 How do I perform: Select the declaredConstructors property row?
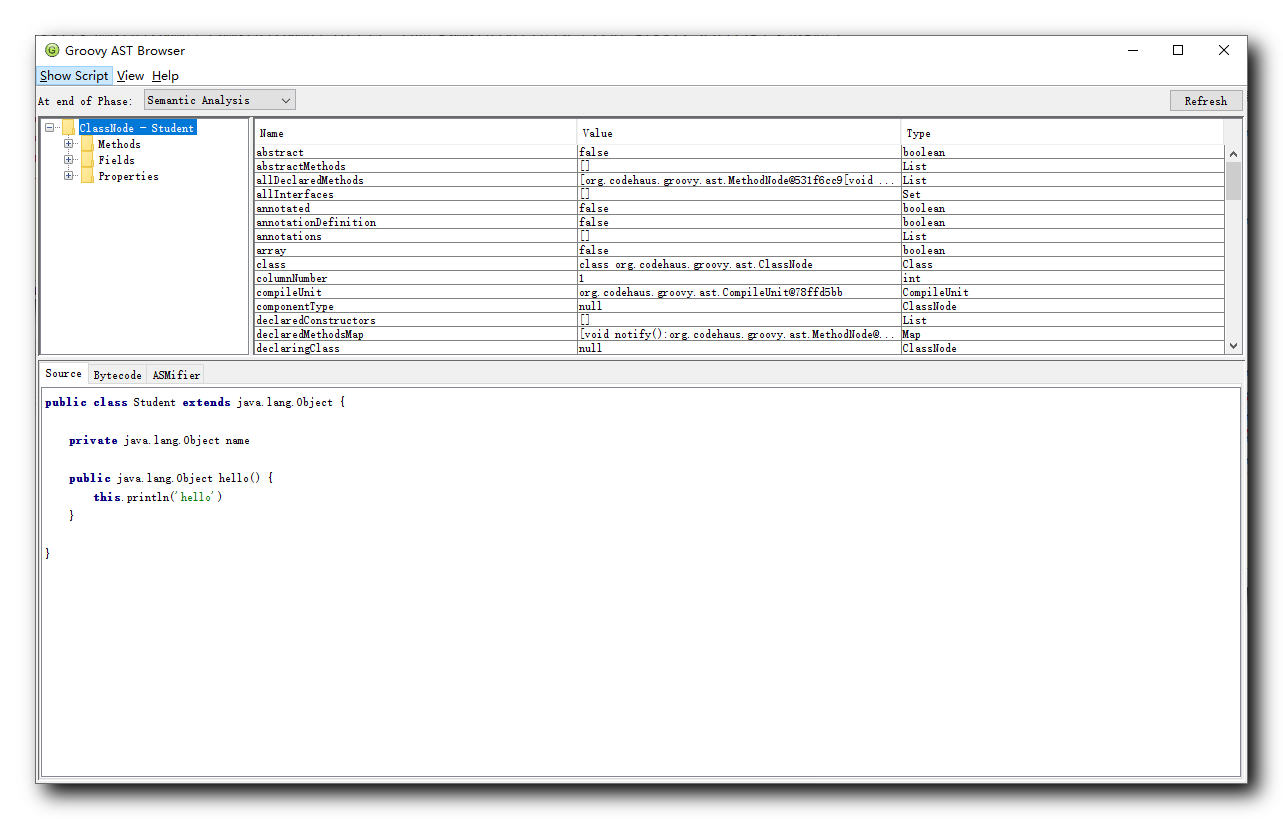(x=739, y=320)
